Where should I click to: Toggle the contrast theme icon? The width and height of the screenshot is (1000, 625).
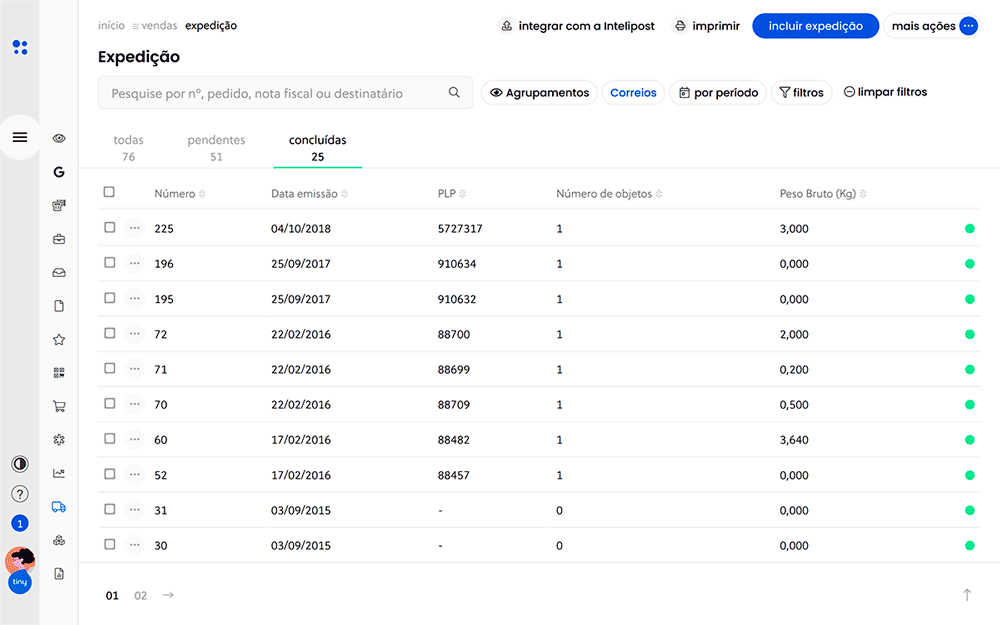(x=20, y=464)
